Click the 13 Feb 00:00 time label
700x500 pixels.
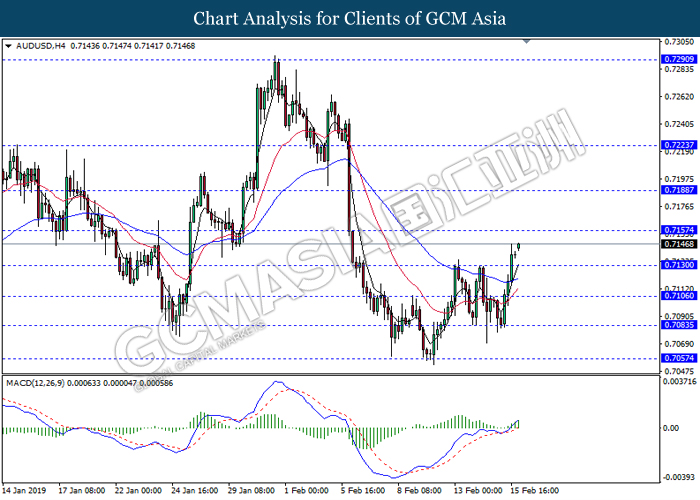click(479, 491)
